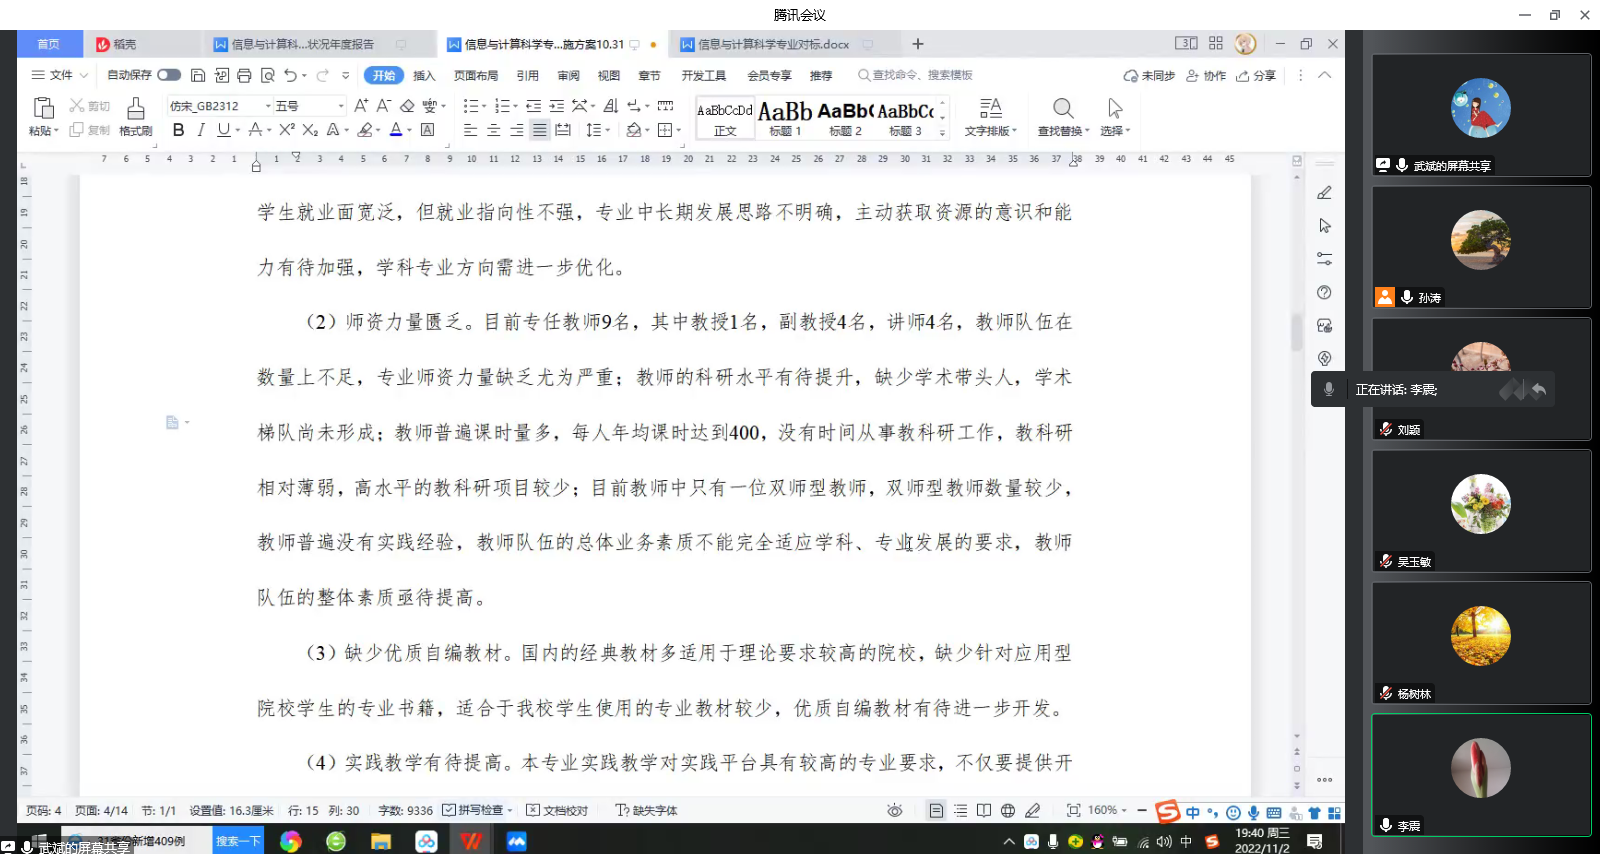Click the Bold formatting icon
This screenshot has width=1600, height=854.
[178, 130]
